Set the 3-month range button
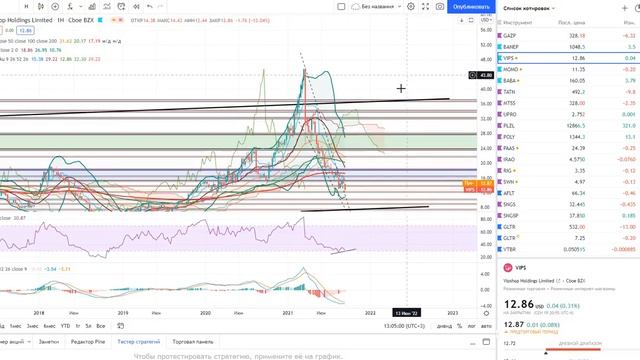 (32, 326)
